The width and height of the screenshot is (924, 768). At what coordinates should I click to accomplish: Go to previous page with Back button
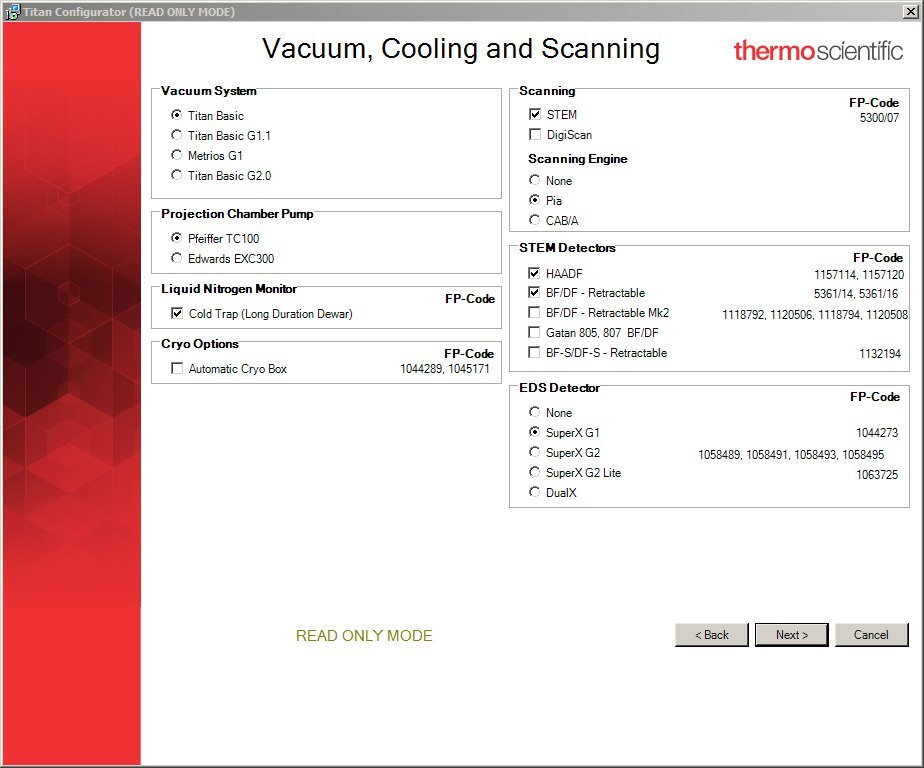(711, 635)
